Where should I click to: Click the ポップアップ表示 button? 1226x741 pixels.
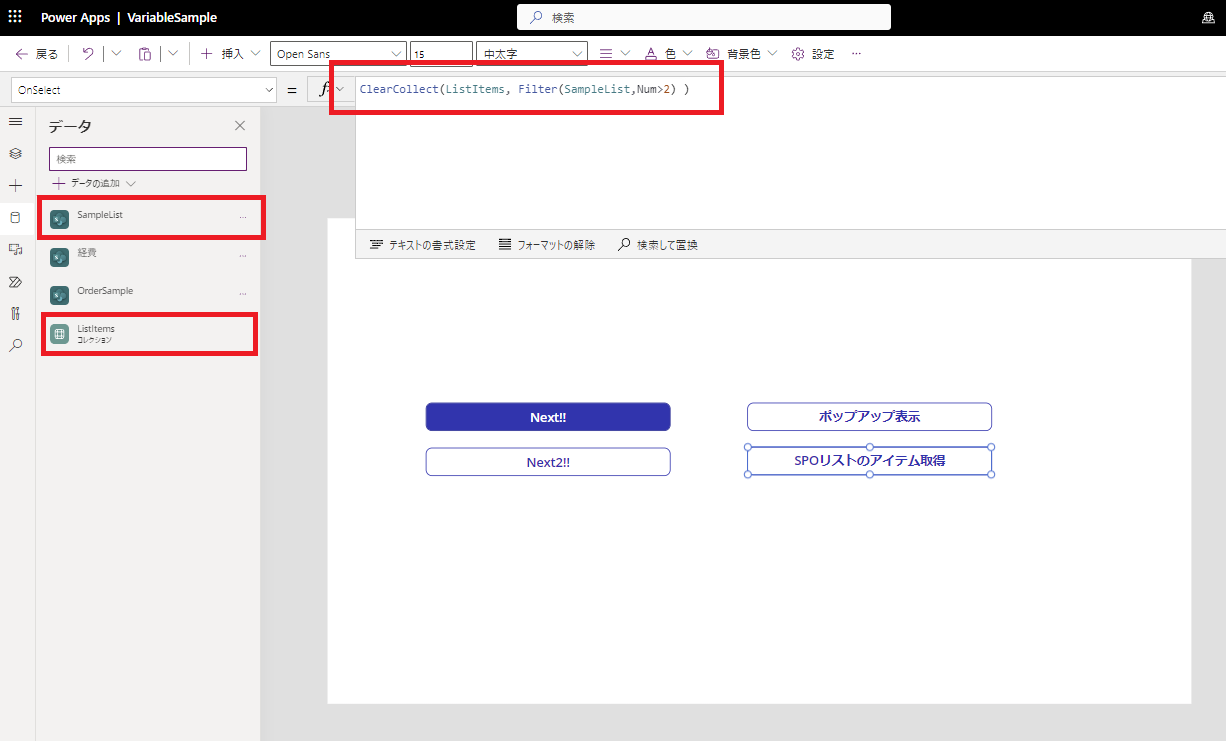click(x=869, y=417)
